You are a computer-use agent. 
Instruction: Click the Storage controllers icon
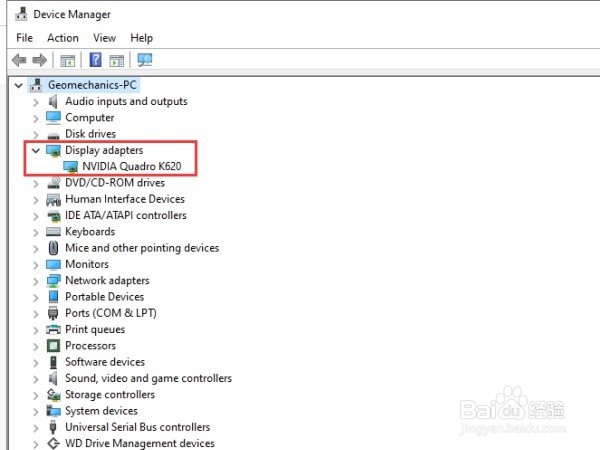tap(54, 395)
